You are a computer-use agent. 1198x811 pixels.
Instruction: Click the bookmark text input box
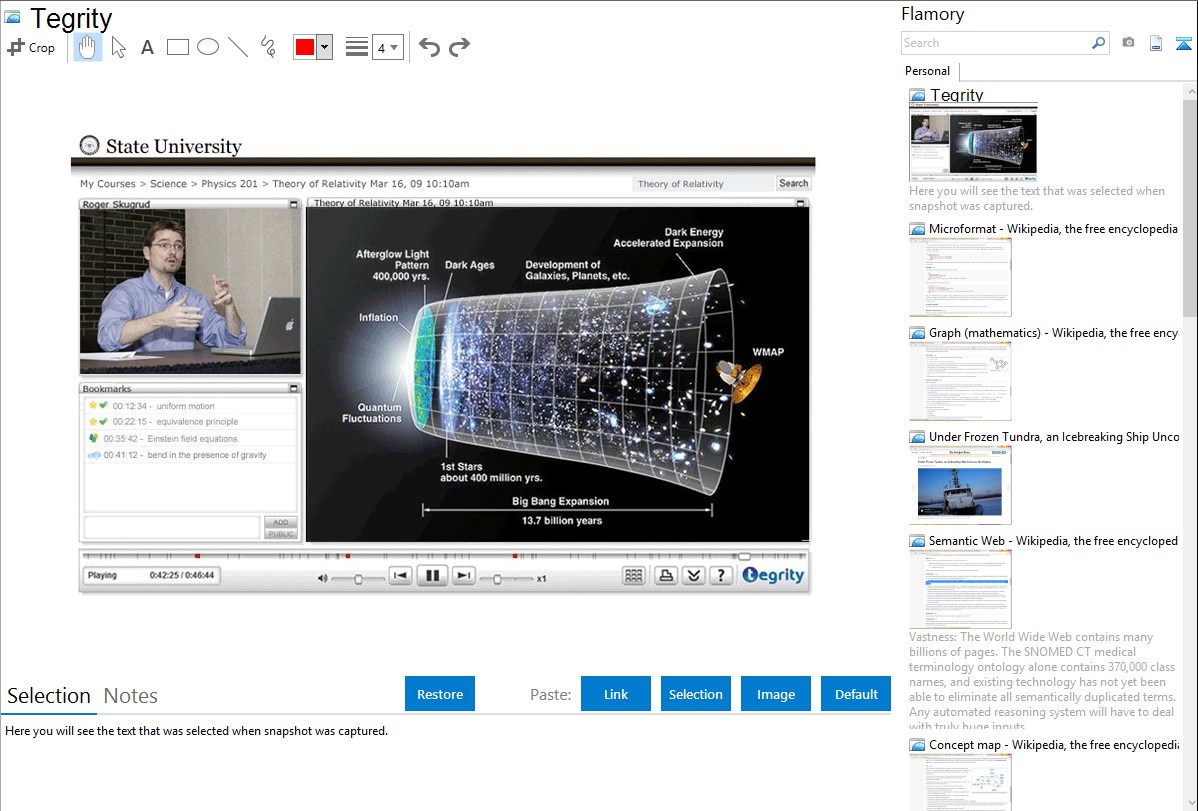point(173,527)
